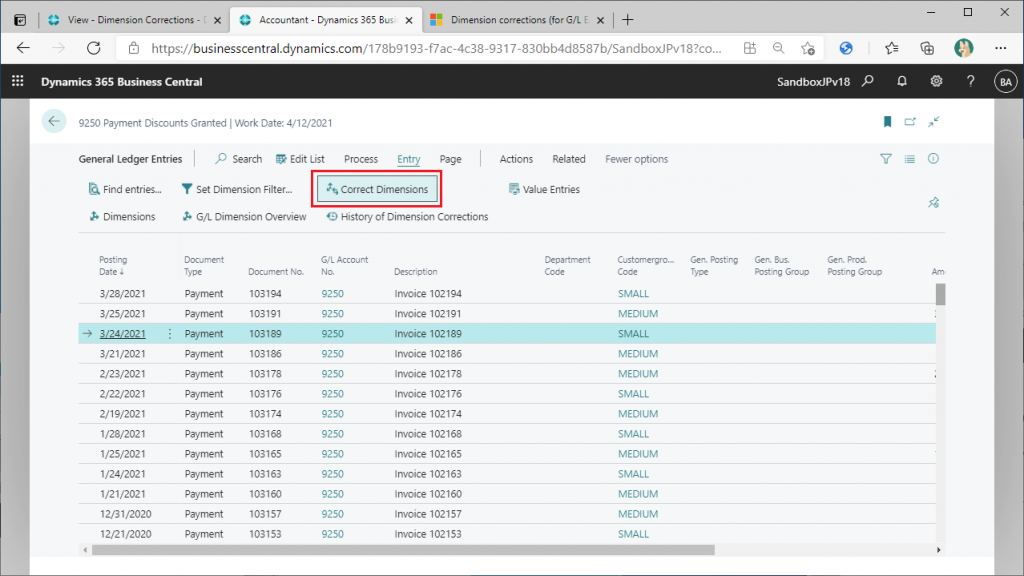Click the back arrow on the page header
Screen dimensions: 1024x576
[54, 121]
